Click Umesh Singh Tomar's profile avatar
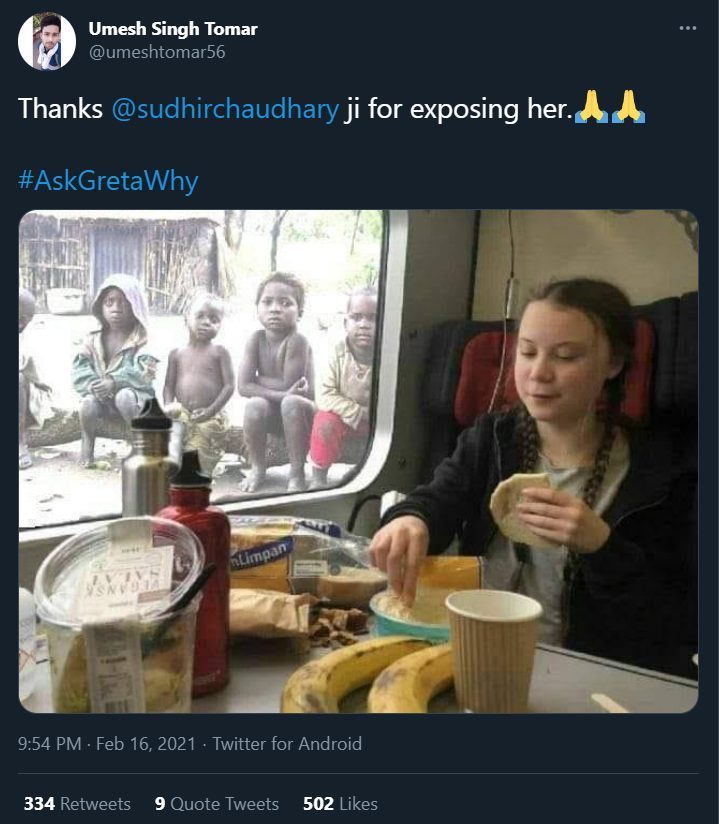 (46, 41)
